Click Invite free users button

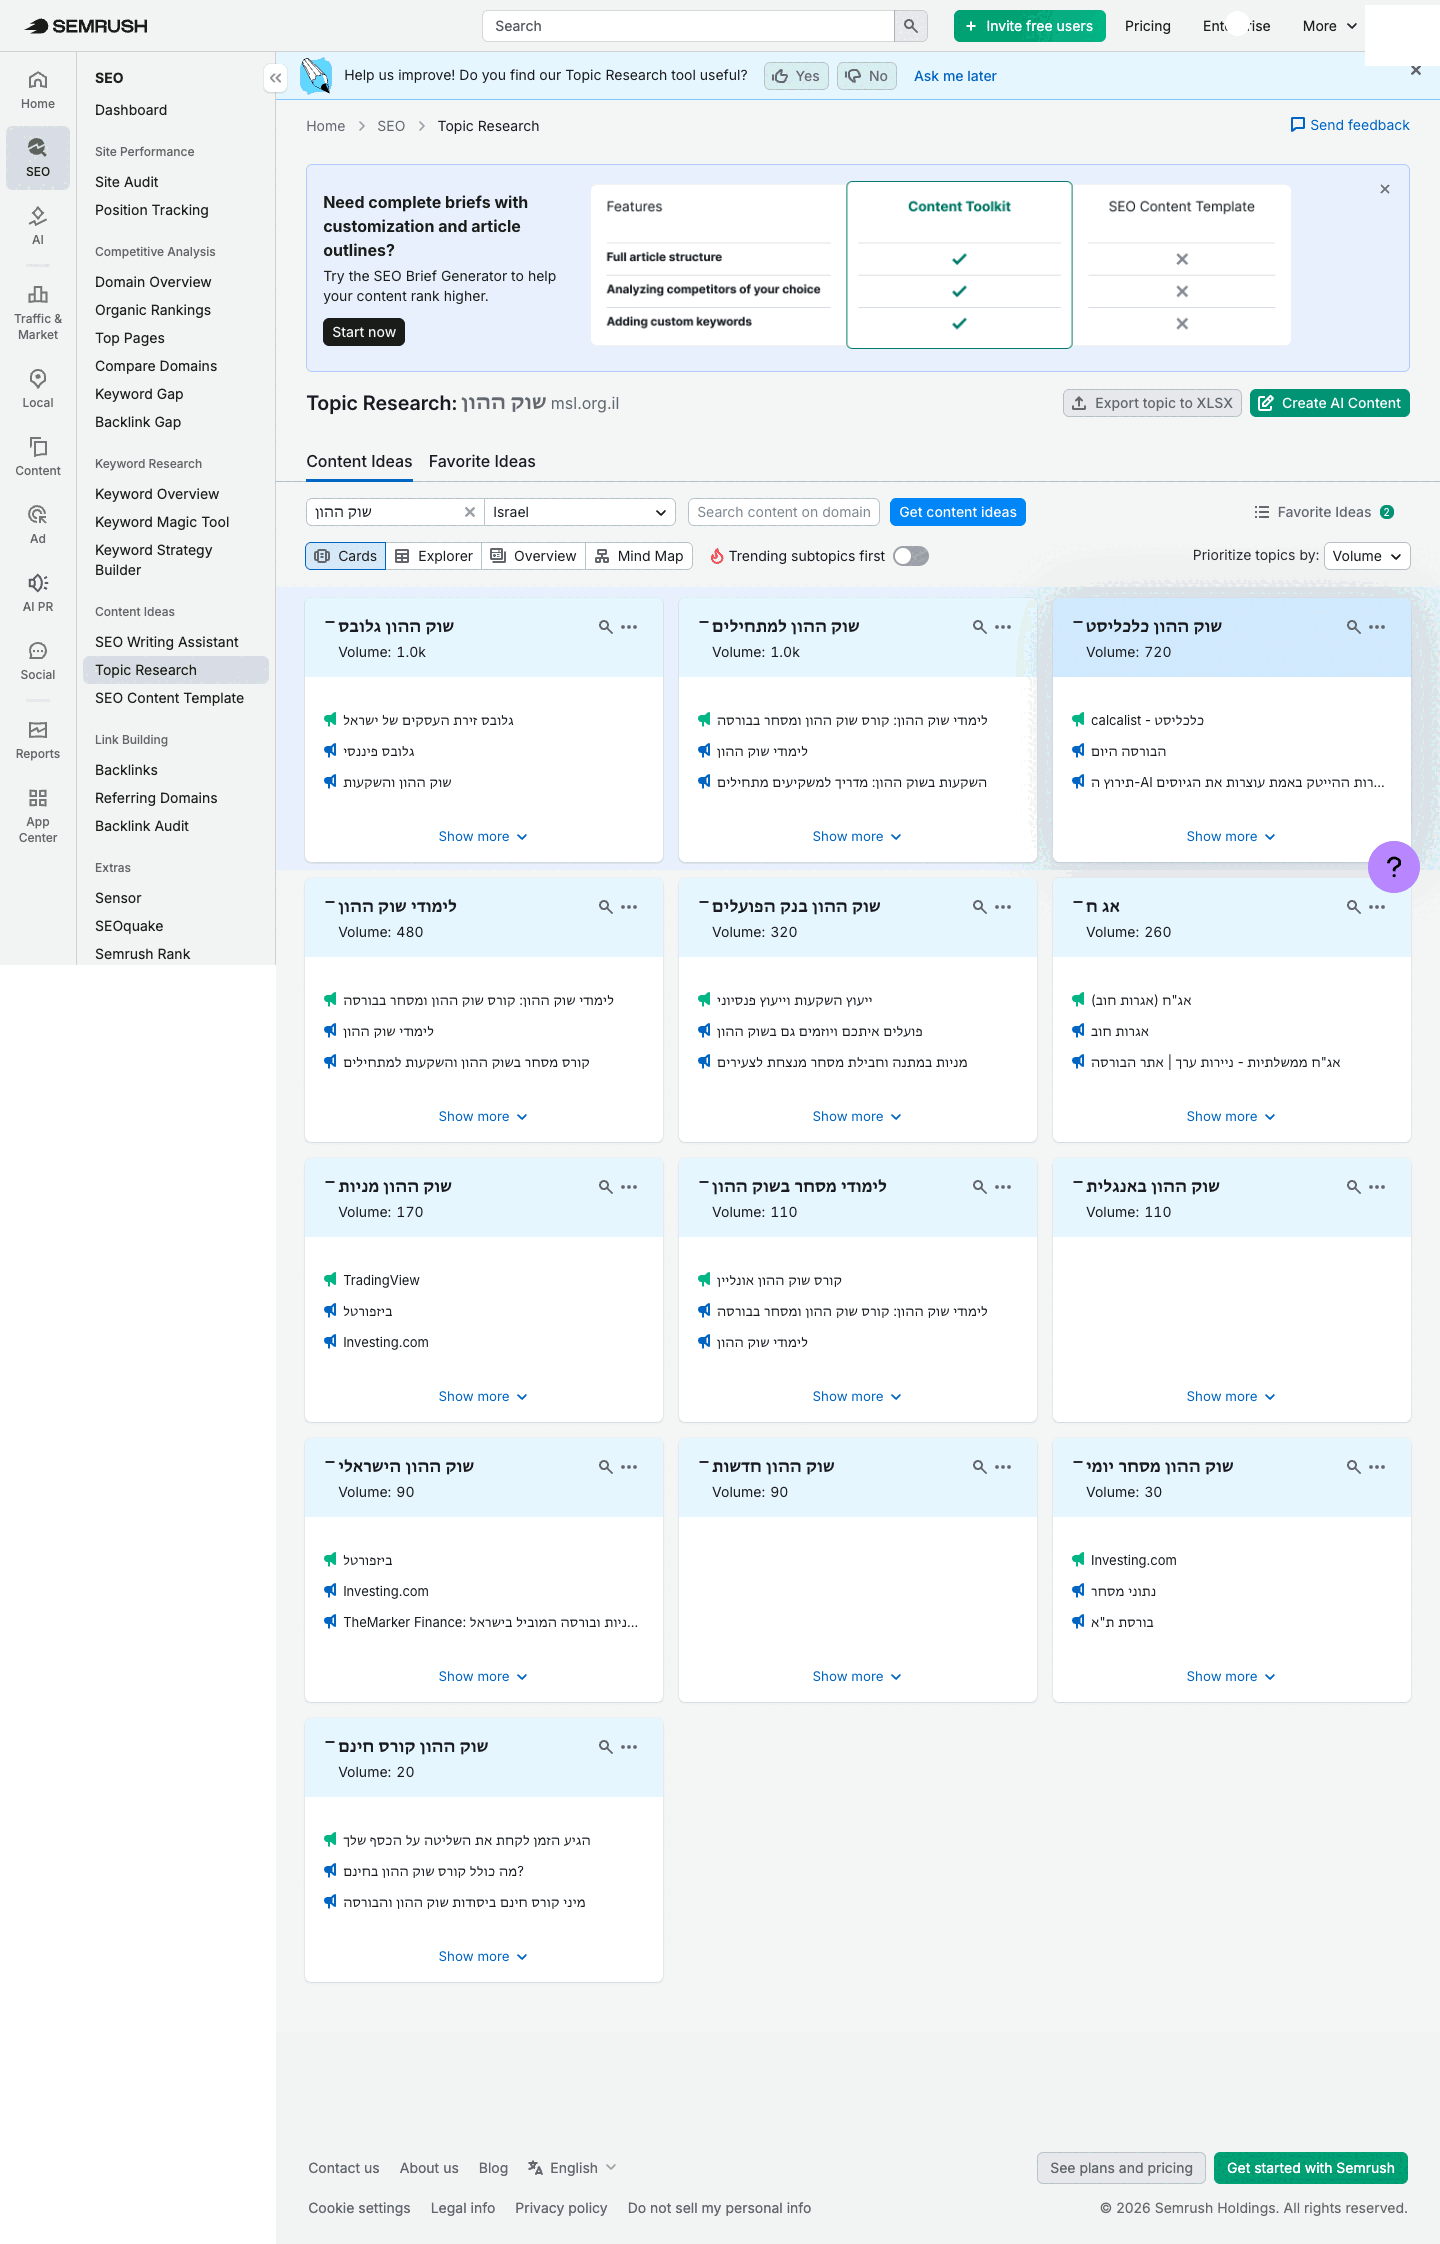pos(1030,26)
